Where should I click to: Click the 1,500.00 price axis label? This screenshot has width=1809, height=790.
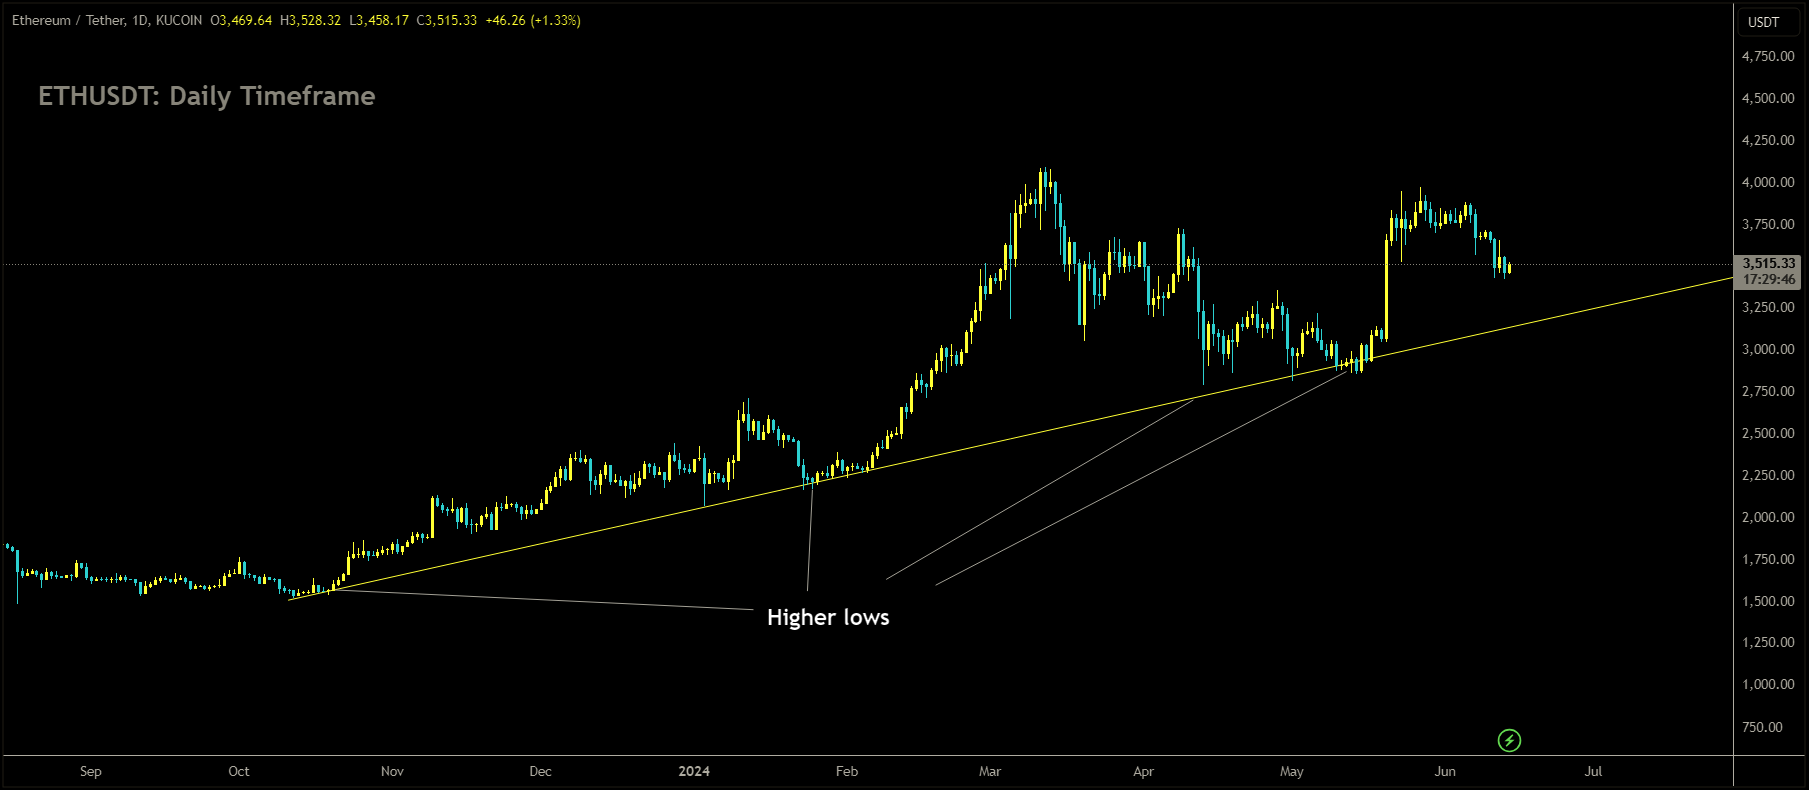(x=1768, y=601)
